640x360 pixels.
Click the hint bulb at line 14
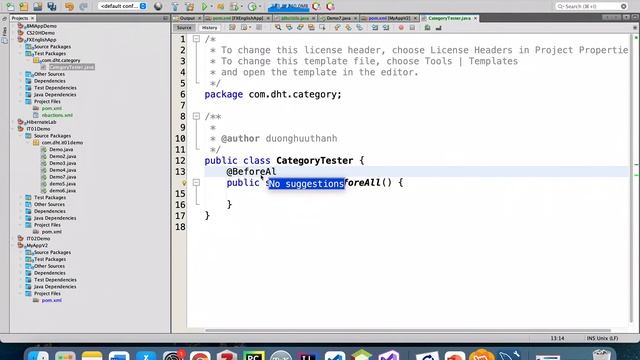click(x=184, y=183)
